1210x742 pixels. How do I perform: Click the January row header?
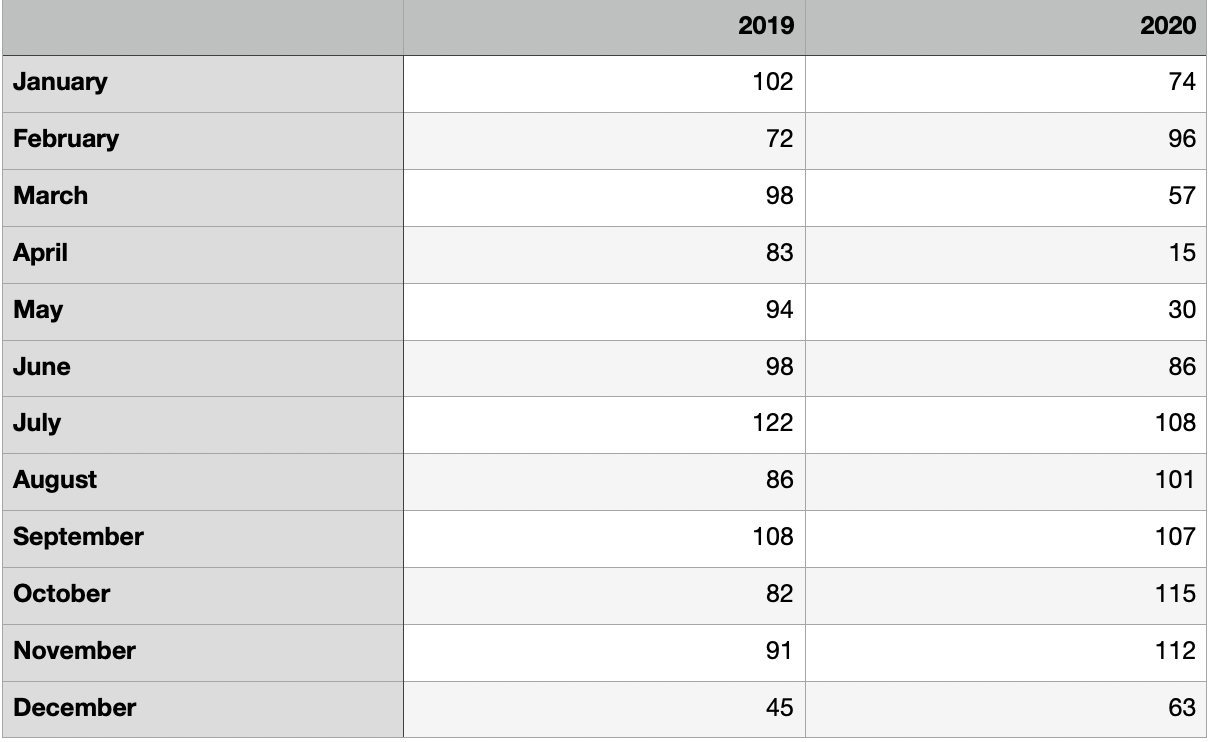(202, 83)
